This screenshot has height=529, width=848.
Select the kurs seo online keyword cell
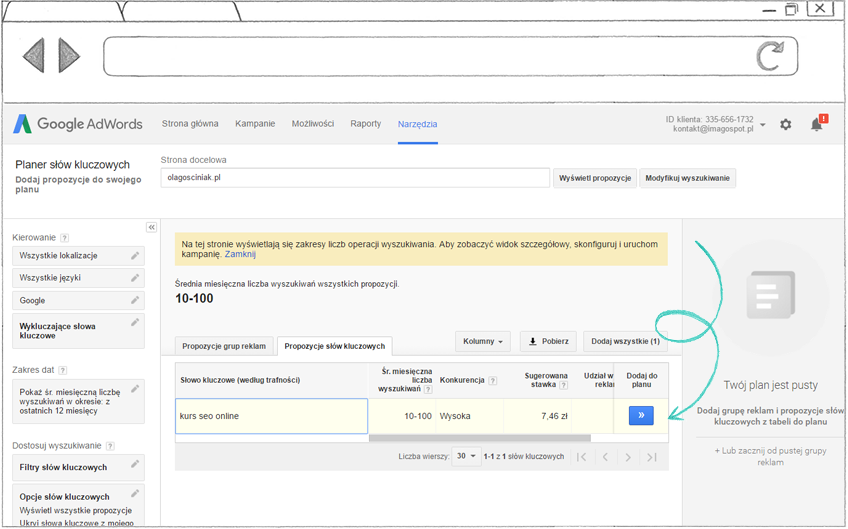[x=271, y=416]
